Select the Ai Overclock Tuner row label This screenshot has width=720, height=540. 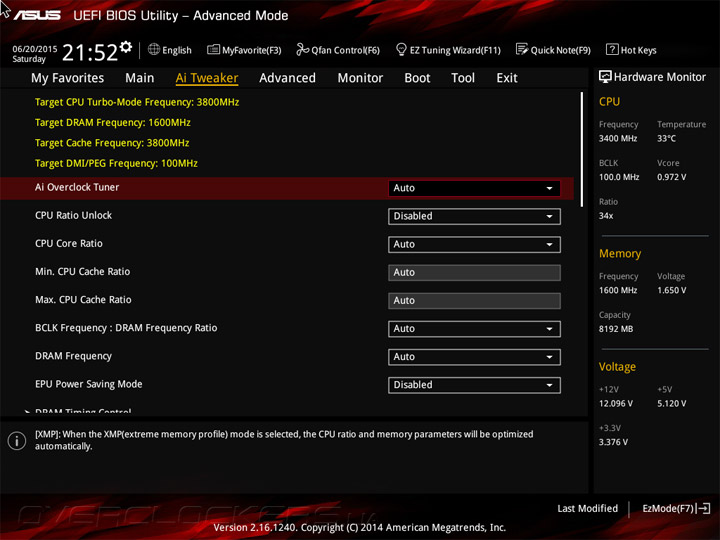(x=77, y=187)
